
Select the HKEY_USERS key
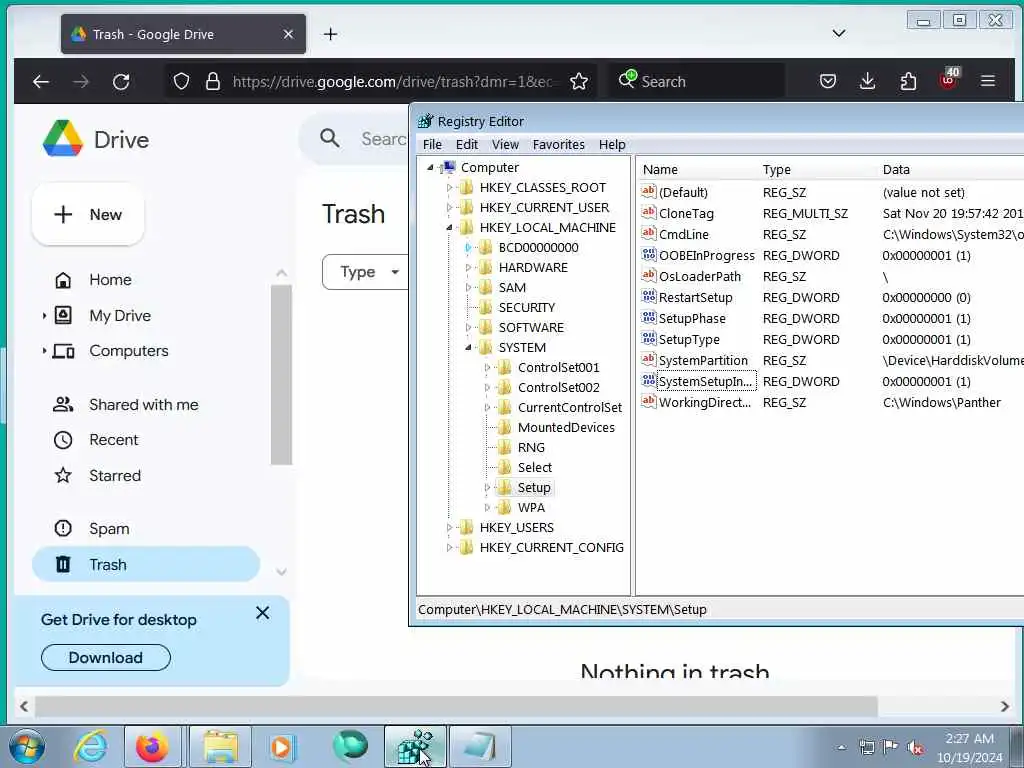[517, 528]
